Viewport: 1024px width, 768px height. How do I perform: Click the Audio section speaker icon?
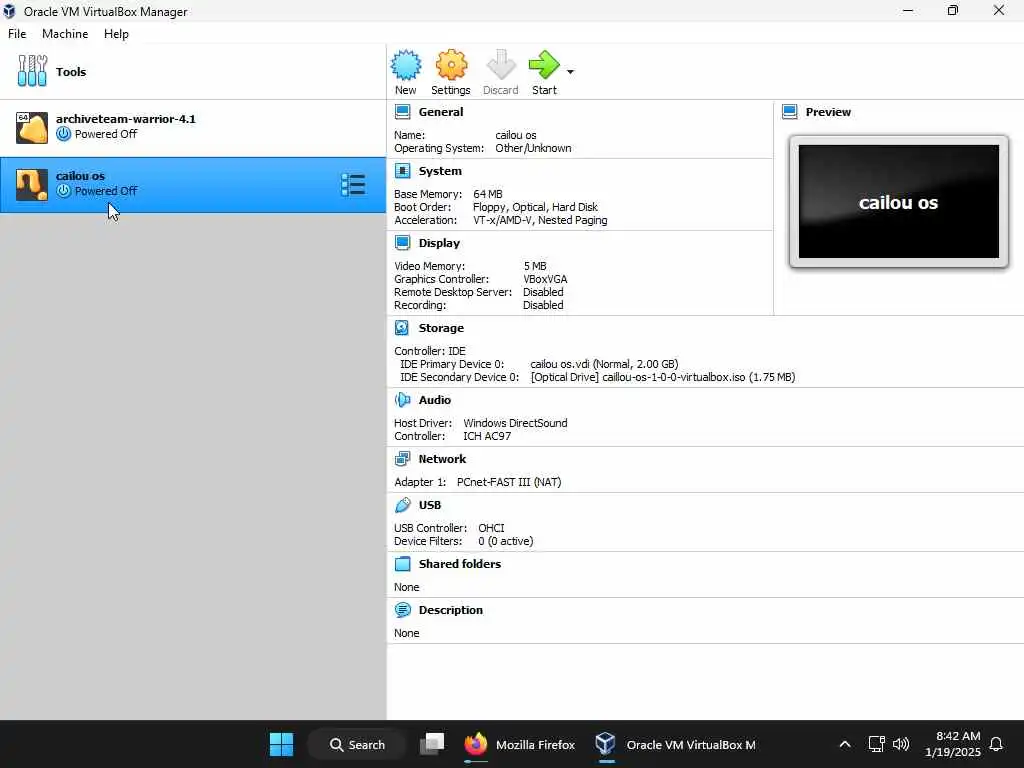coord(402,400)
